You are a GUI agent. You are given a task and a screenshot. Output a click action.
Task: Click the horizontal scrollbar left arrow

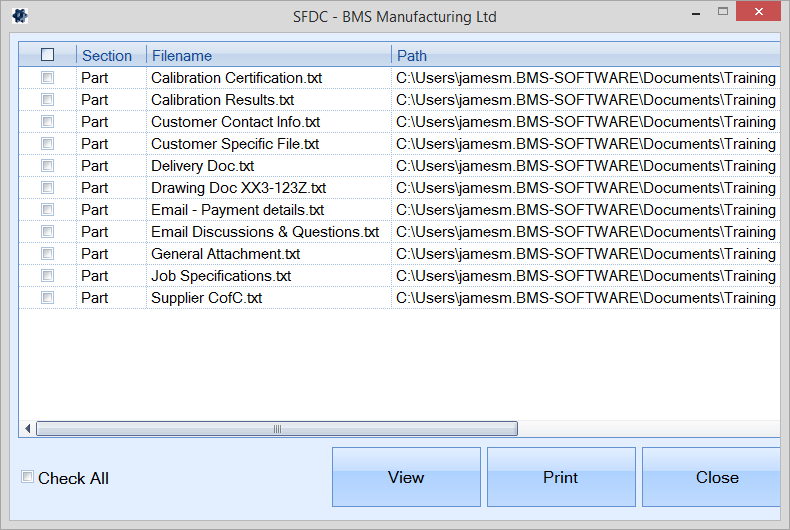point(27,429)
